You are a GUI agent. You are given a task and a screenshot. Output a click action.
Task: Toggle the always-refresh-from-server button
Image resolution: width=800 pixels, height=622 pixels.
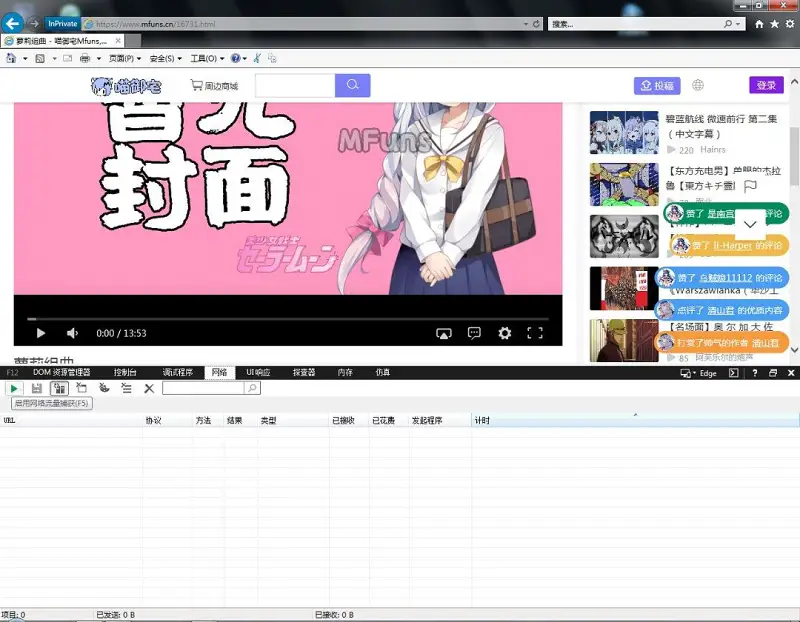tap(59, 388)
